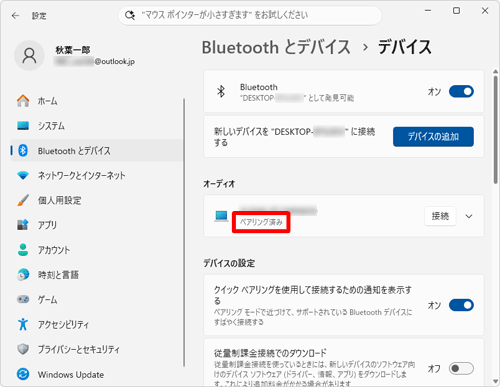Click the 接続 button for audio device
Viewport: 500px width, 387px height.
tap(440, 216)
